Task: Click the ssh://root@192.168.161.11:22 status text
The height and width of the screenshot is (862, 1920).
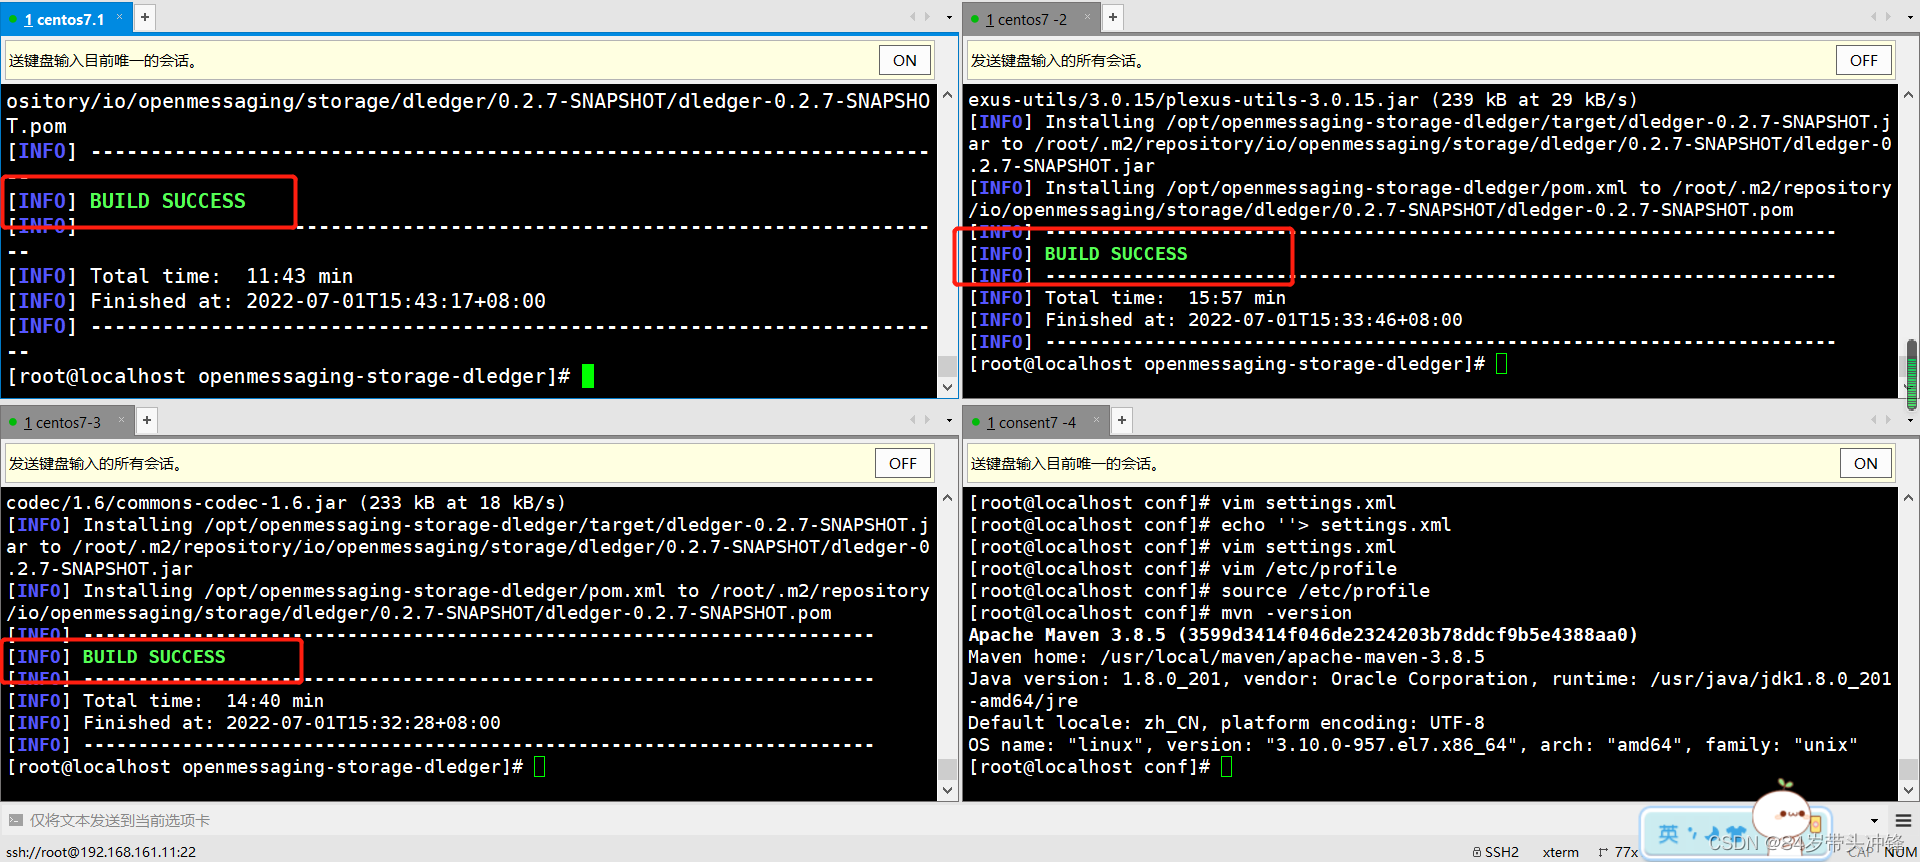Action: [x=101, y=852]
